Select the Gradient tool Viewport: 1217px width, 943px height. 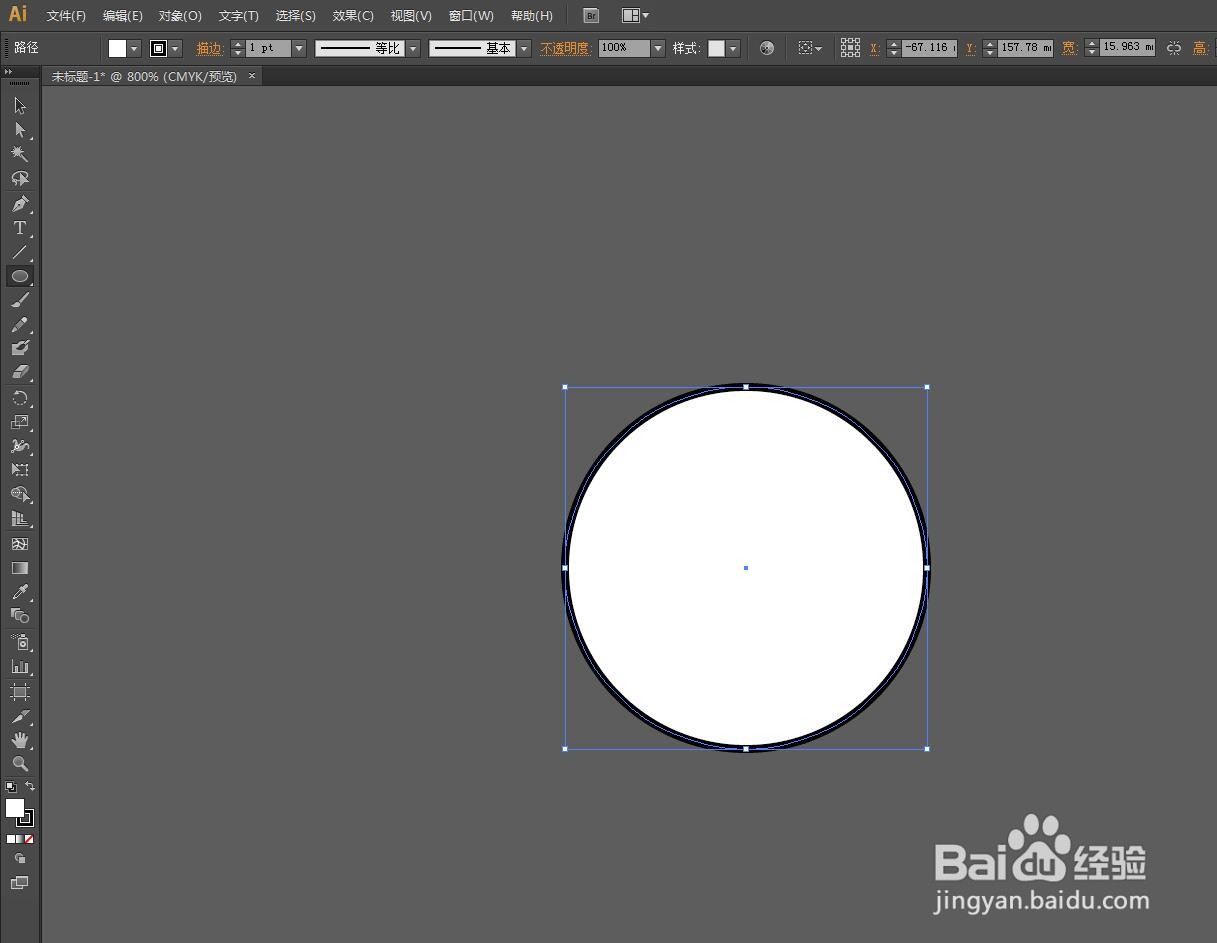click(20, 568)
